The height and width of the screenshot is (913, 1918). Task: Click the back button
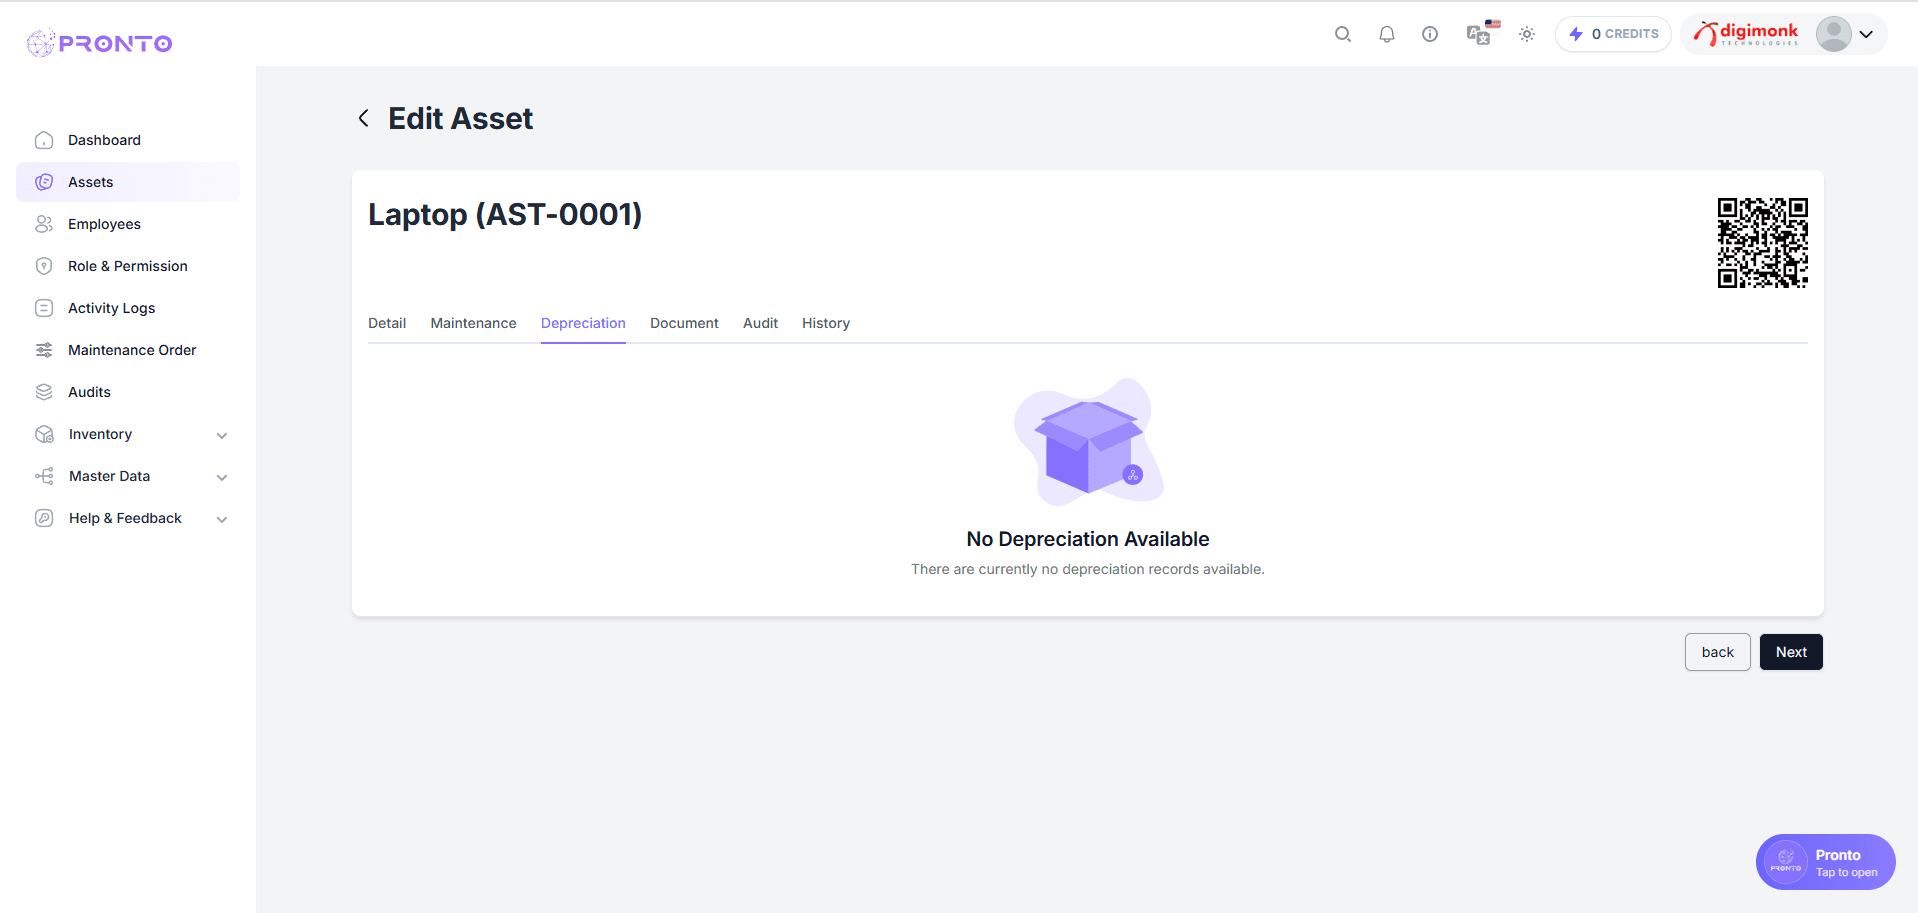coord(1717,652)
